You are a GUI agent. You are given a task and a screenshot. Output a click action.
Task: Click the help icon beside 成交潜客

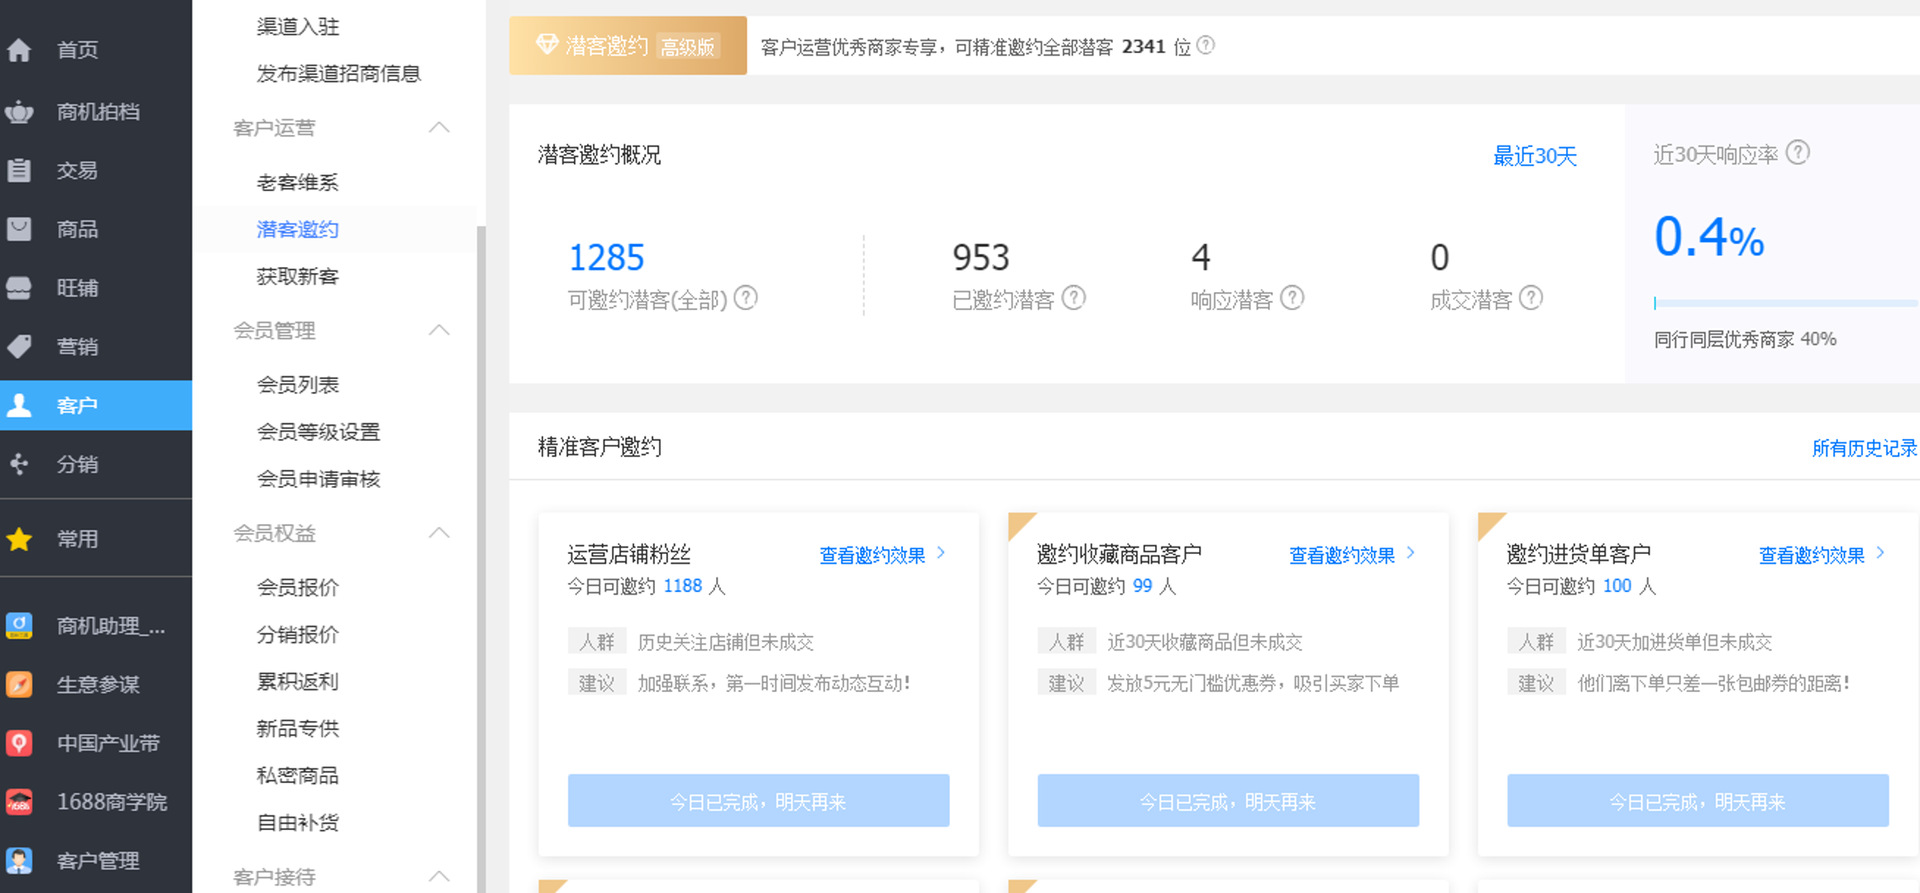[1531, 298]
